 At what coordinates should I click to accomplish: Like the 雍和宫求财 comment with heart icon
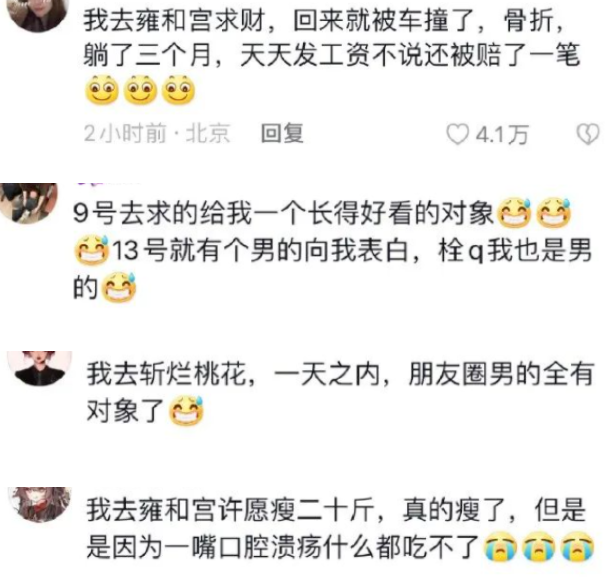[x=458, y=134]
